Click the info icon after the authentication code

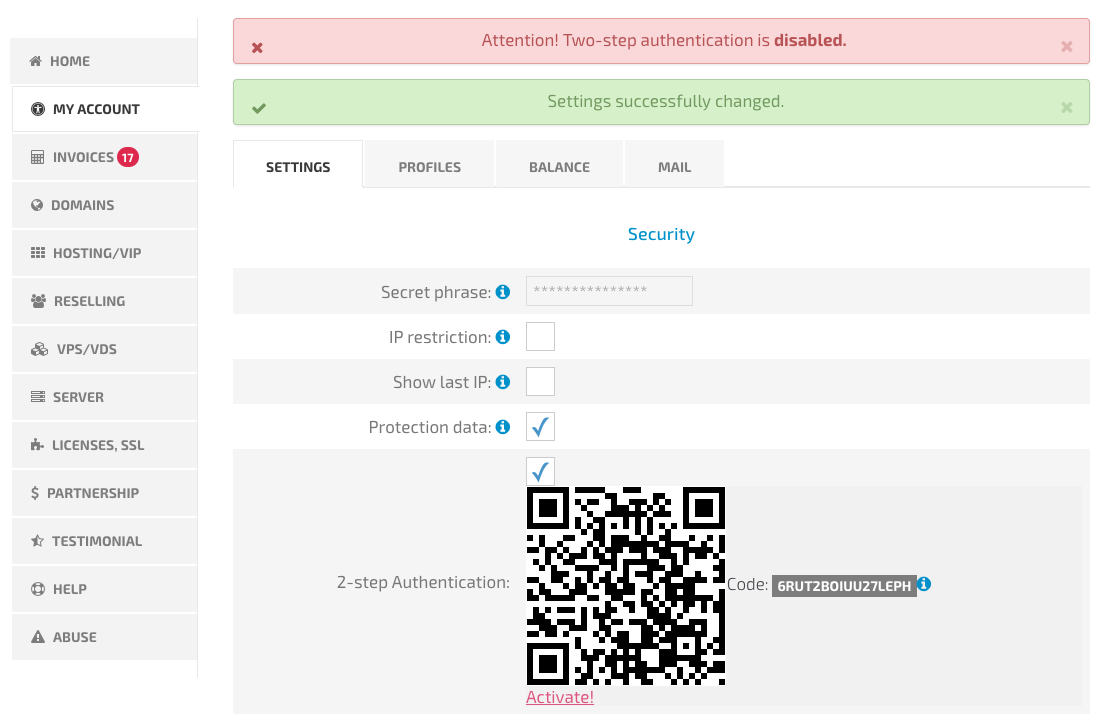[x=924, y=584]
